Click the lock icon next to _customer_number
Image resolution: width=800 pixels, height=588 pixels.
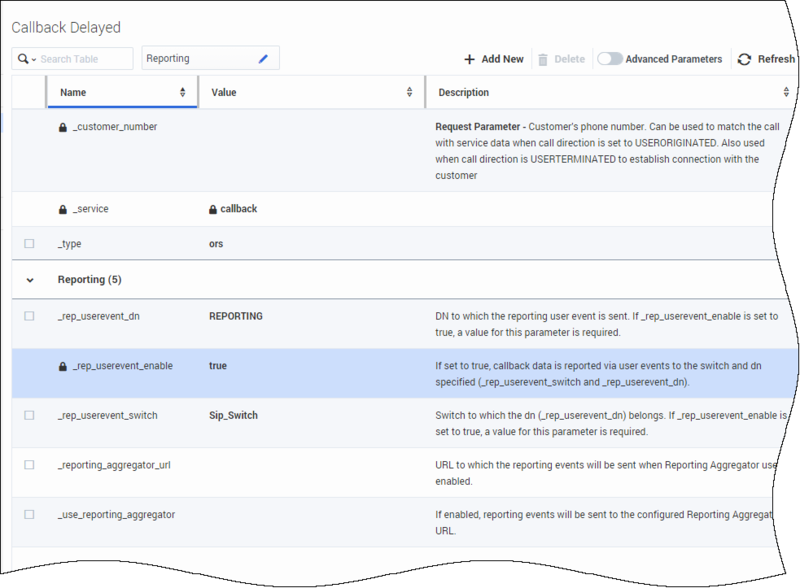click(x=63, y=127)
